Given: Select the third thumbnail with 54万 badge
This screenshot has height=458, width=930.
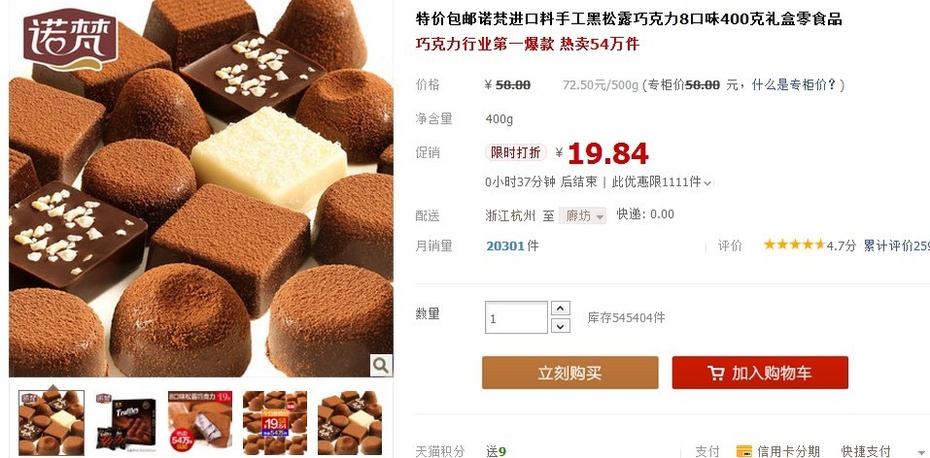Looking at the screenshot, I should (200, 422).
